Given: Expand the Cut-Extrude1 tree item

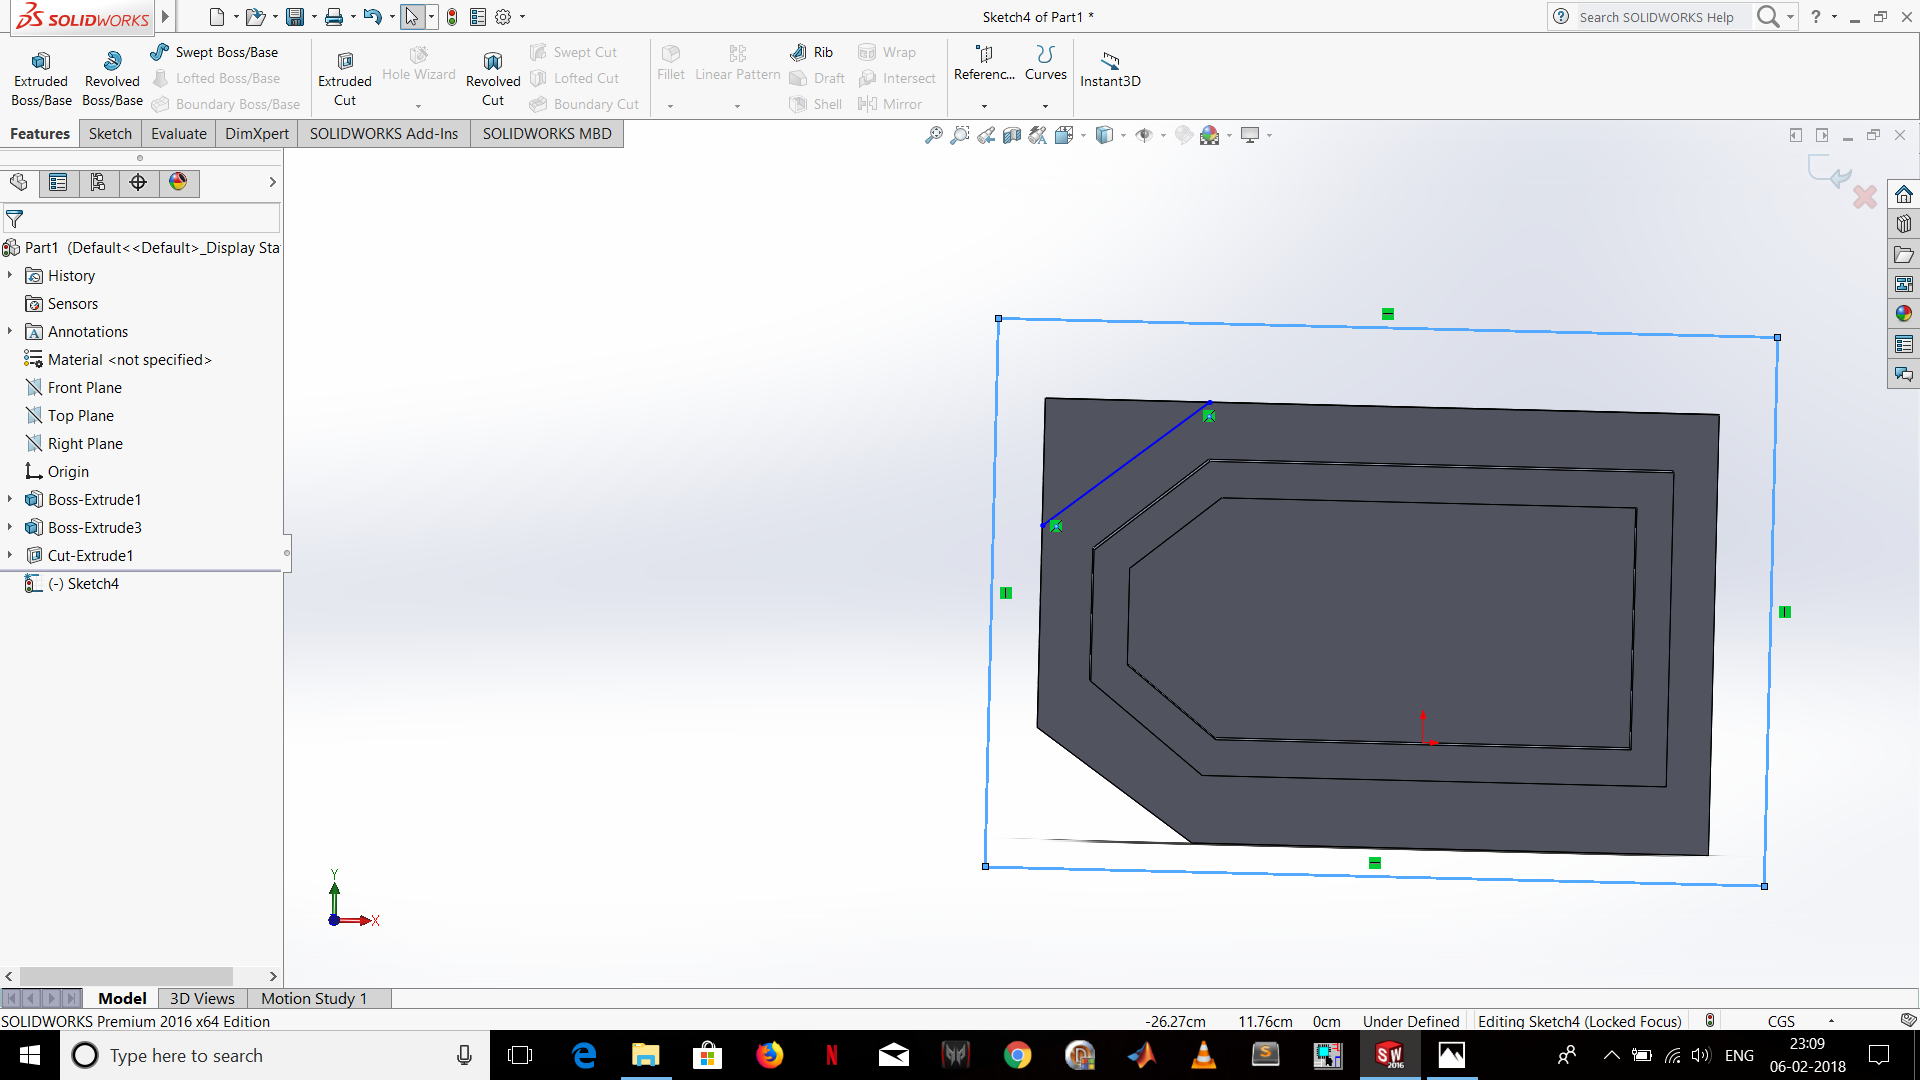Looking at the screenshot, I should pyautogui.click(x=11, y=555).
